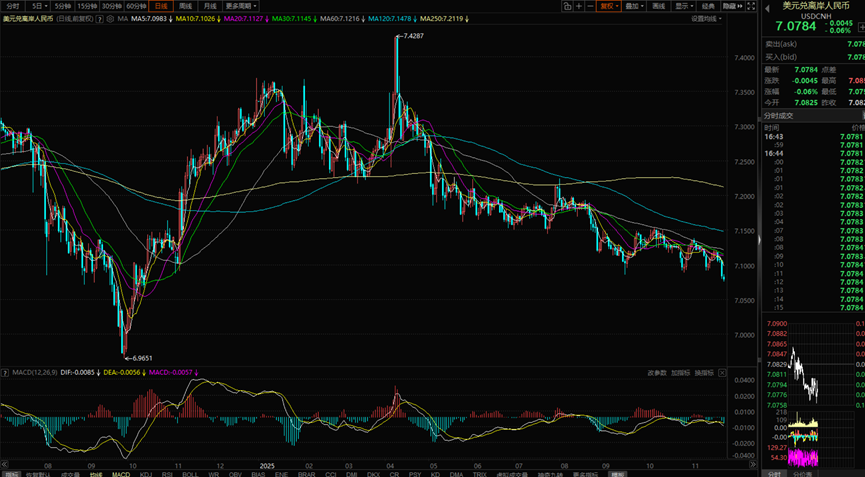Zoom out chart with minus icon

click(x=588, y=5)
